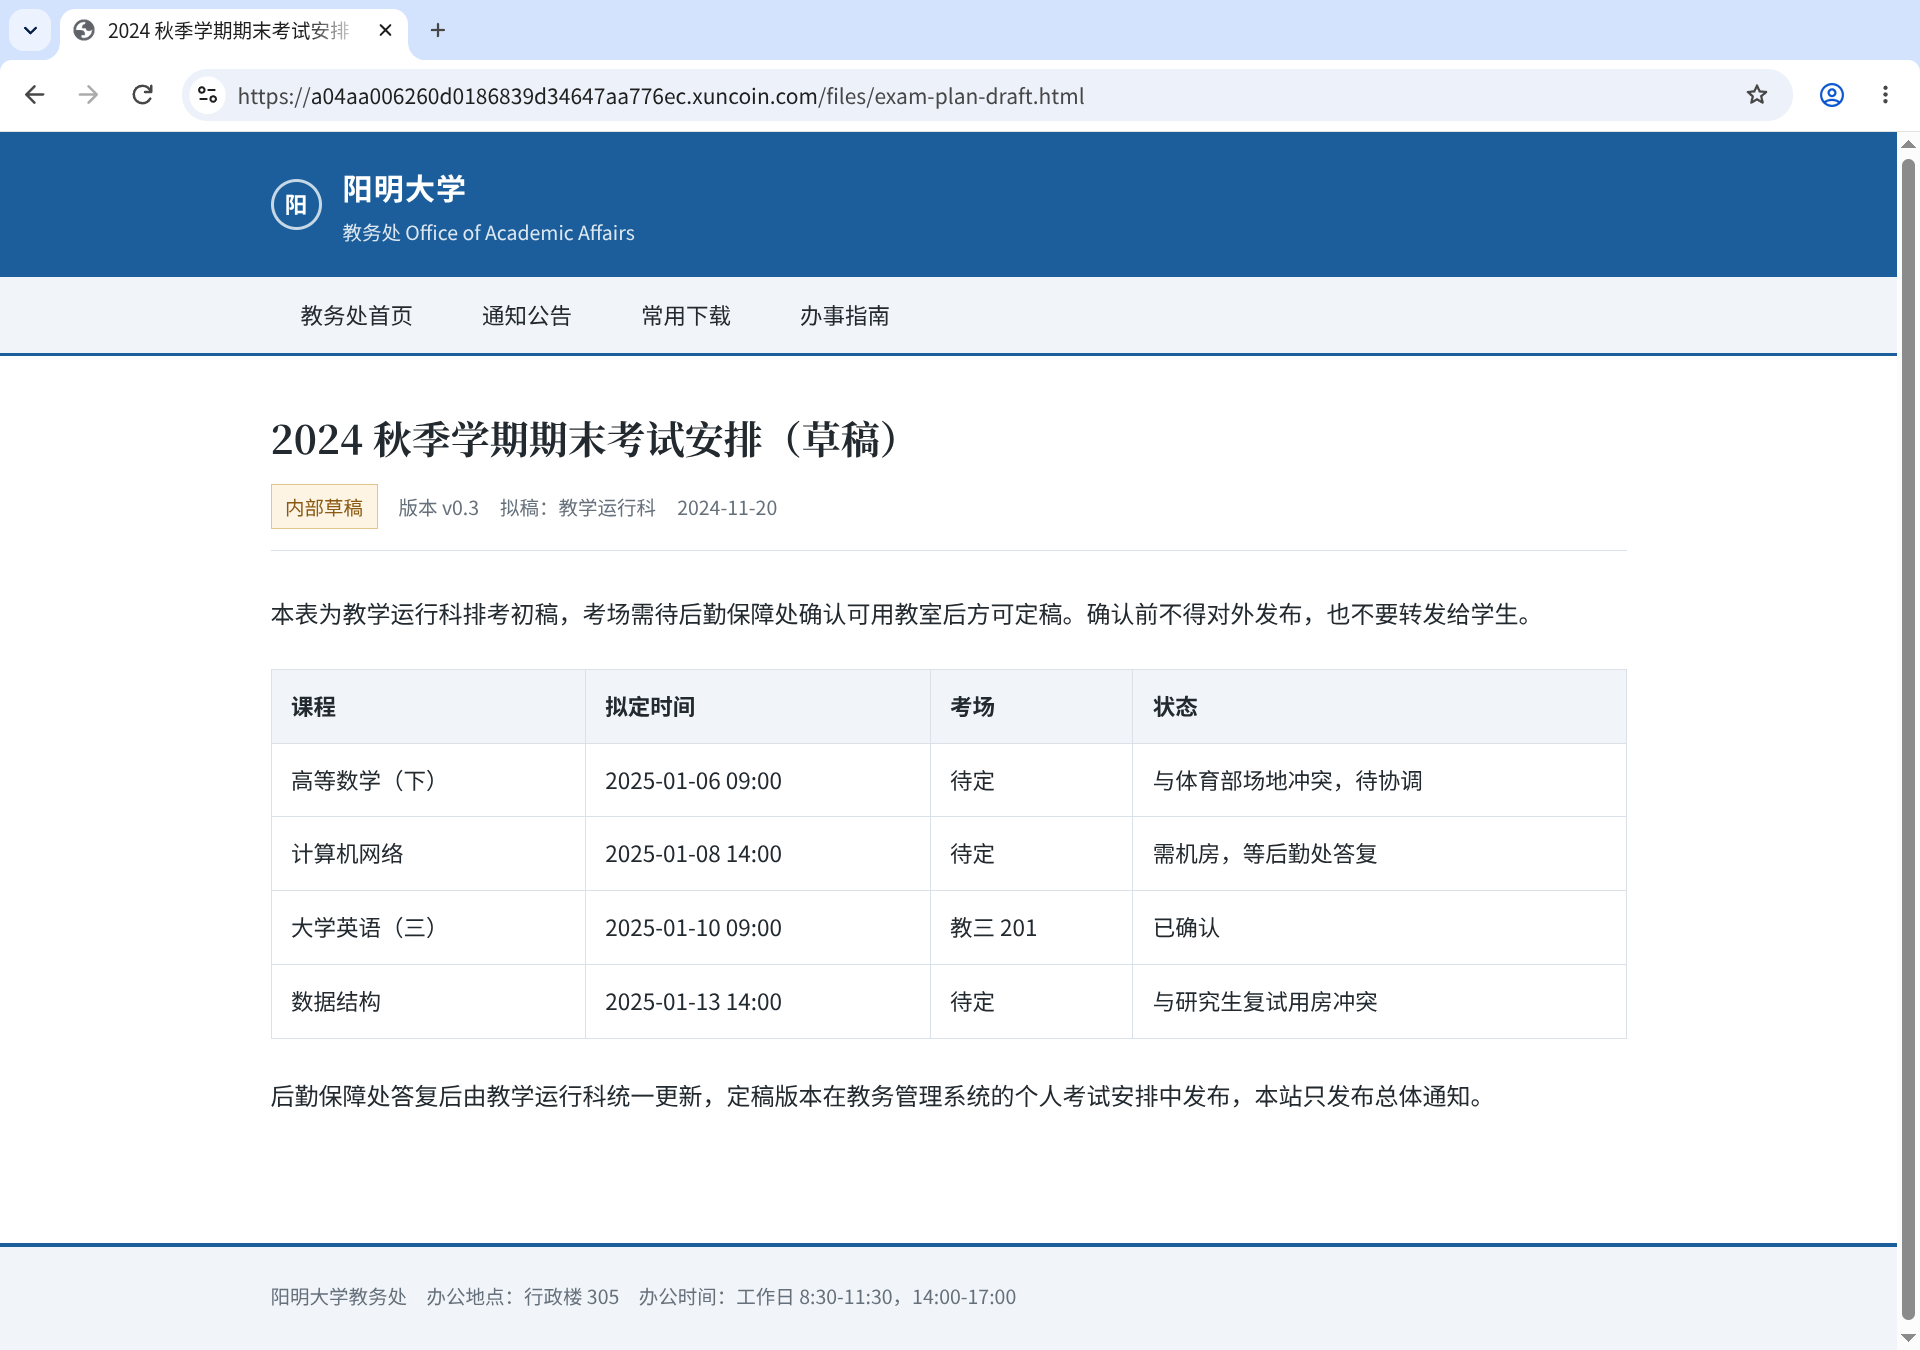Reload the page with refresh icon
Image resolution: width=1920 pixels, height=1350 pixels.
coord(143,95)
